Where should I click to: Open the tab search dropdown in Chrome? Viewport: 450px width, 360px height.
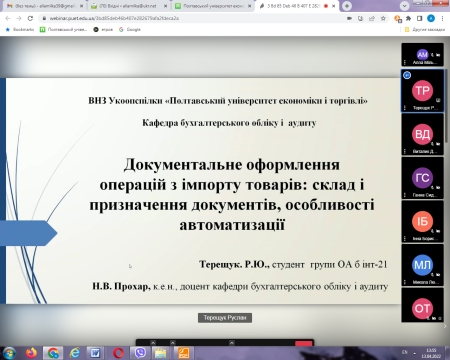[x=404, y=6]
